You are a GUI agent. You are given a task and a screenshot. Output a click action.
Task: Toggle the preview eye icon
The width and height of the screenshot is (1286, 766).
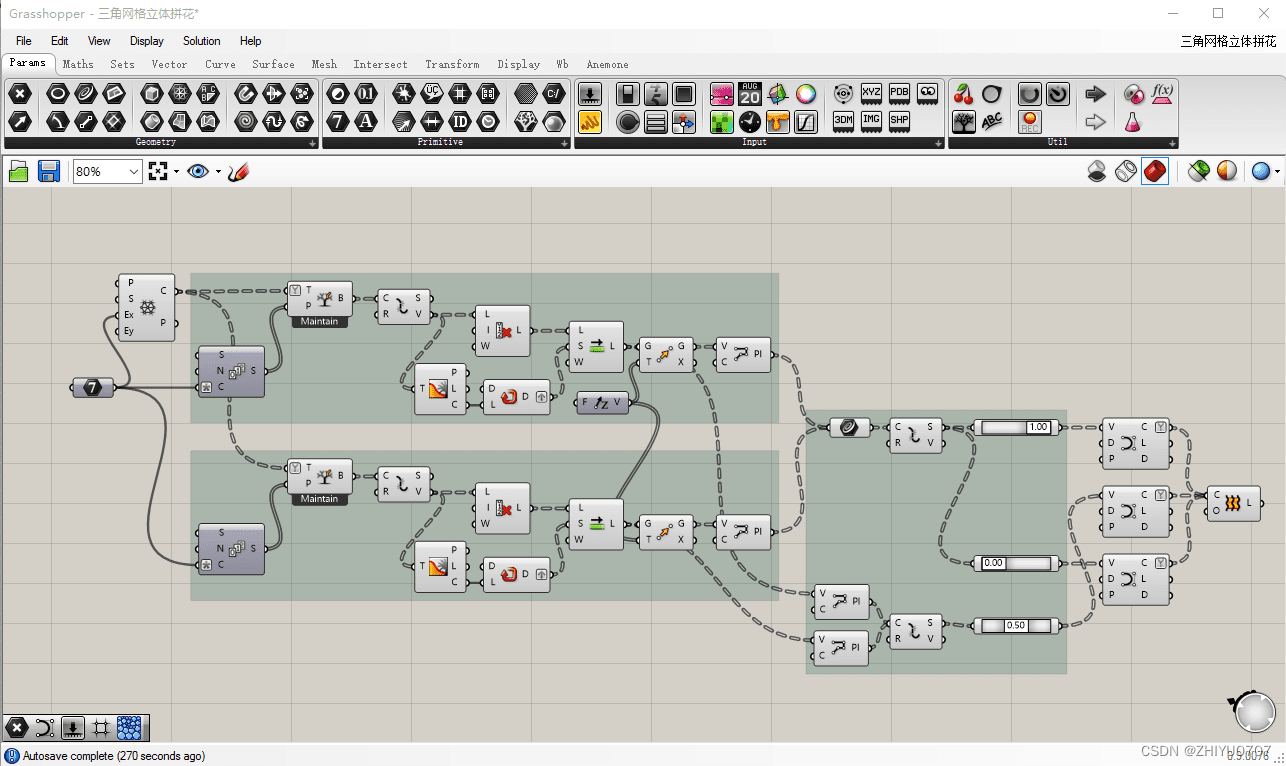(x=197, y=171)
